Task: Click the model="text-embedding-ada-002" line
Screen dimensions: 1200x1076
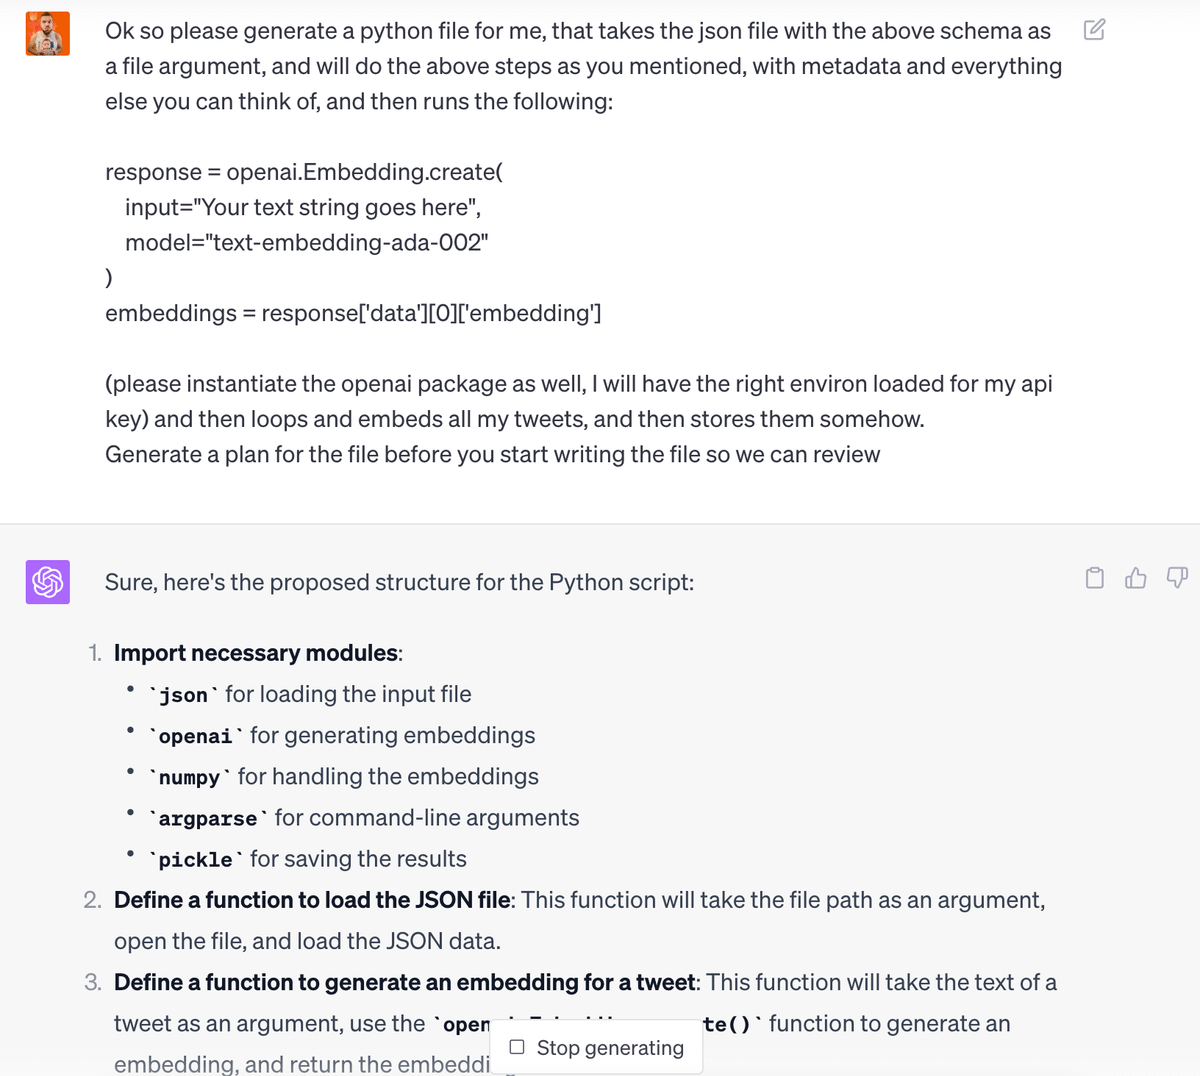Action: [x=306, y=243]
